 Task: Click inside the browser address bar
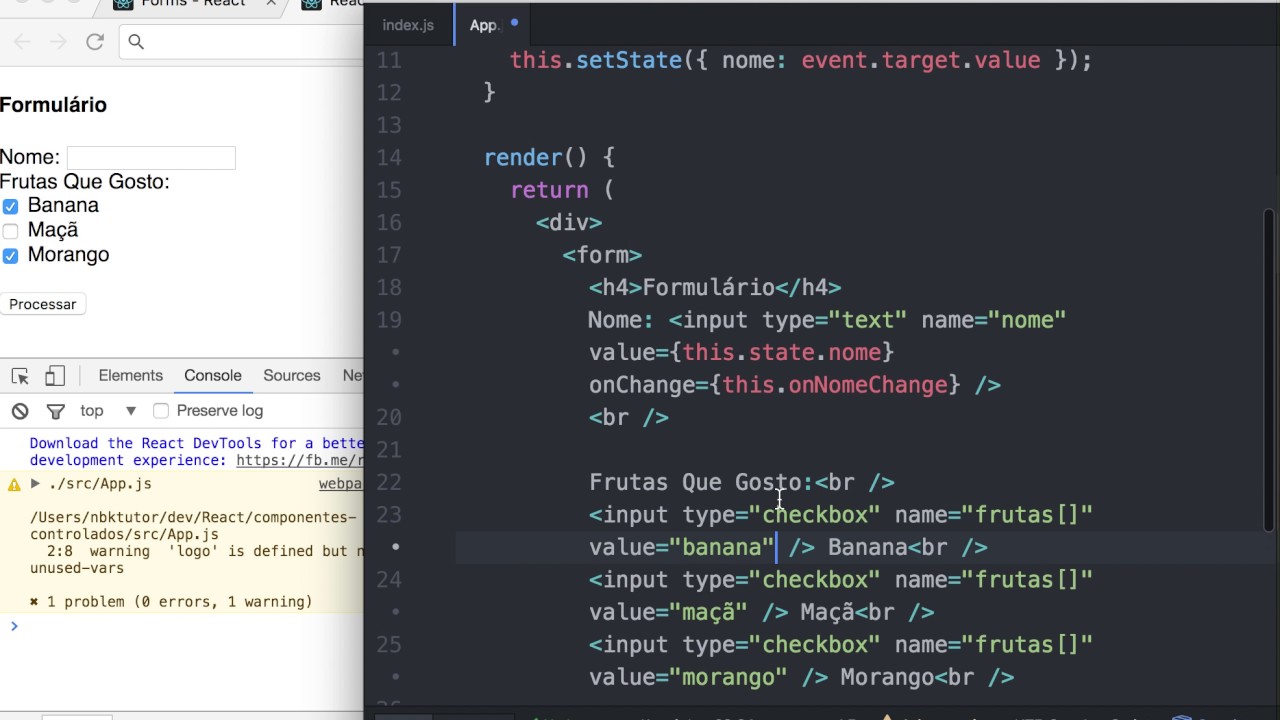click(240, 41)
